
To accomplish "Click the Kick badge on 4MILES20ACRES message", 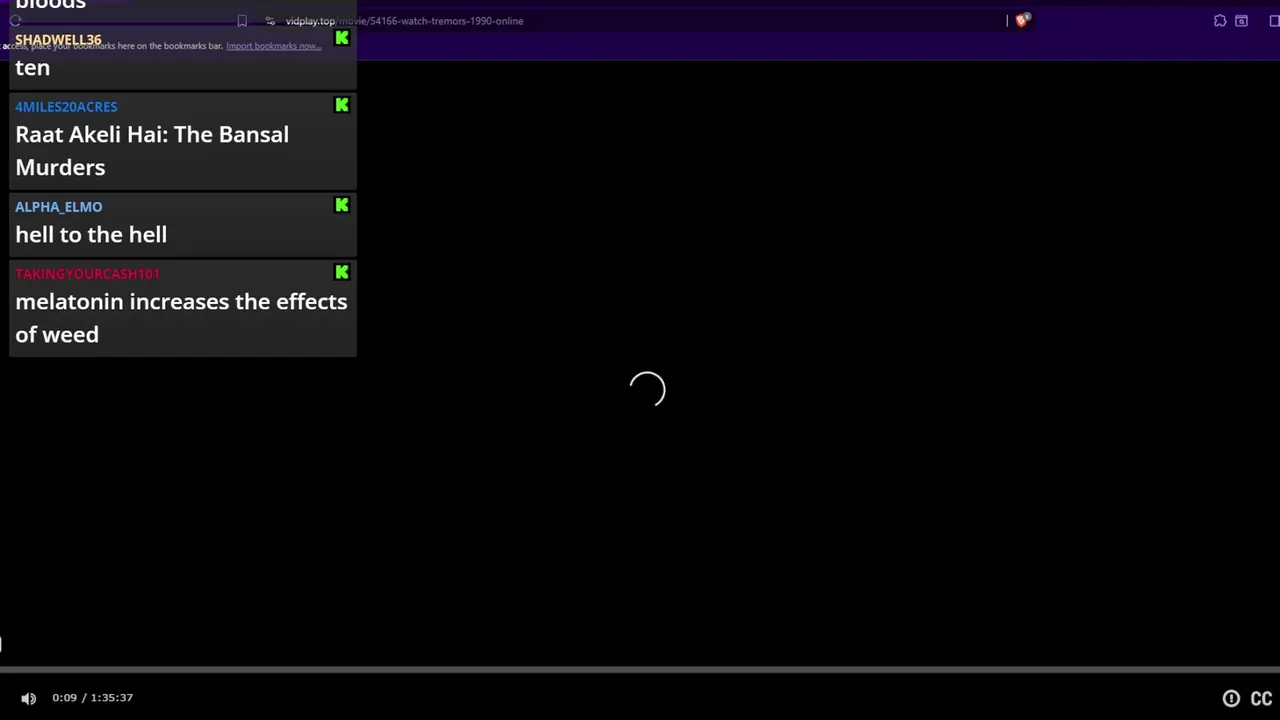I will coord(342,105).
